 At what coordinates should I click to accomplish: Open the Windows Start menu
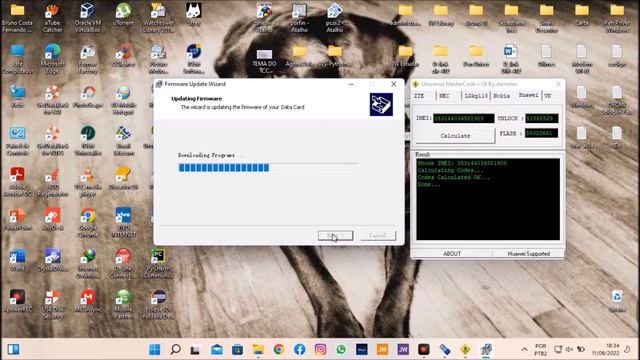pyautogui.click(x=155, y=349)
